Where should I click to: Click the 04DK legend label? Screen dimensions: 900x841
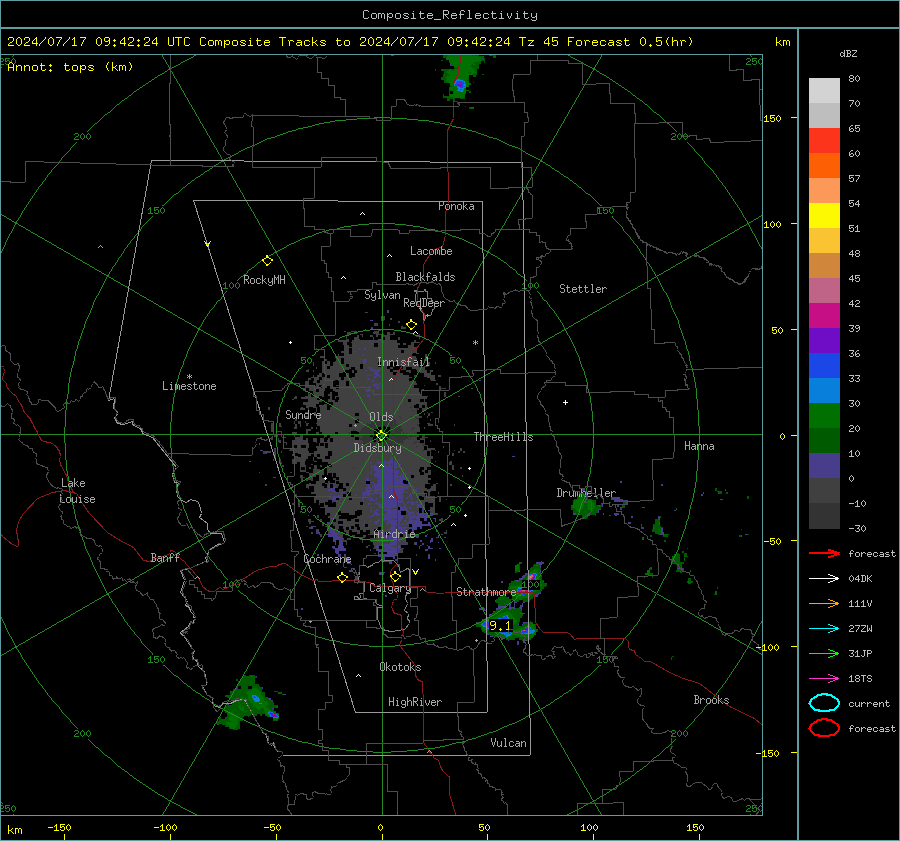point(860,579)
